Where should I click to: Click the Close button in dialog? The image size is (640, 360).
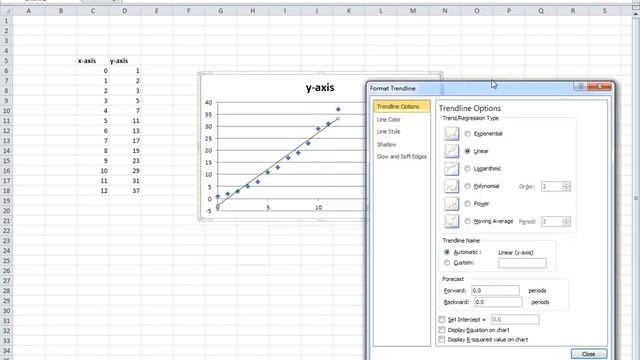click(x=589, y=354)
